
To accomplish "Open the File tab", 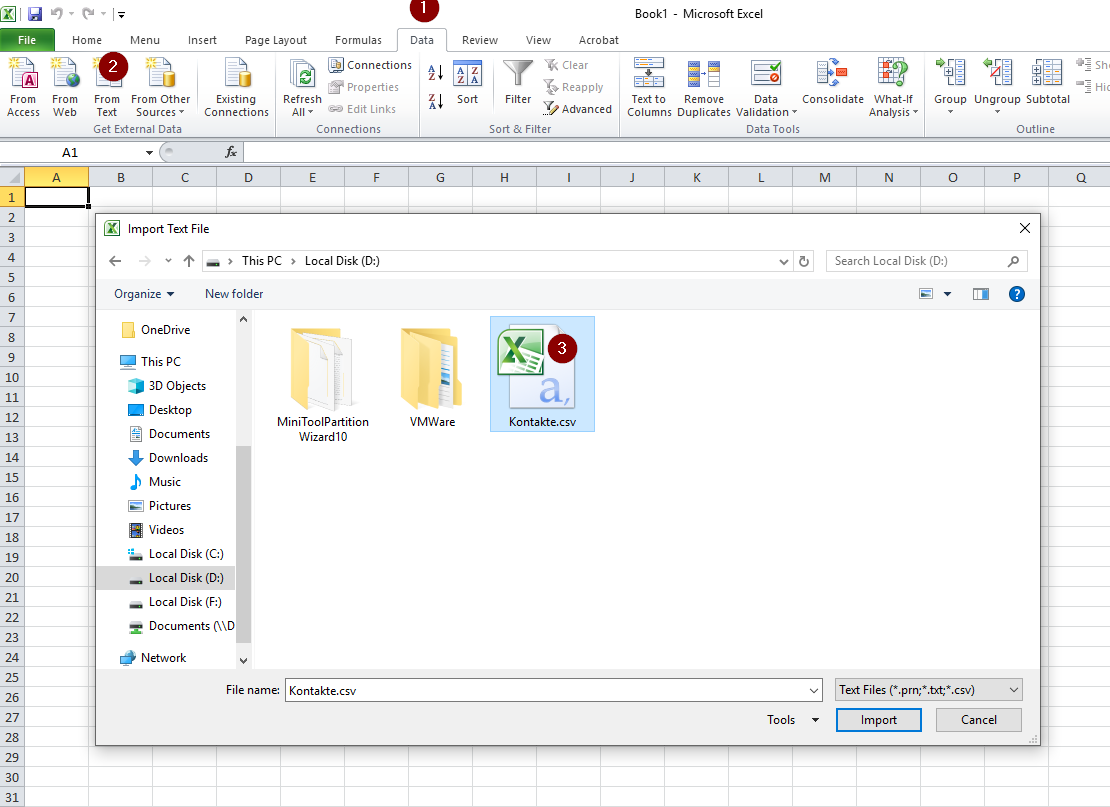I will click(x=27, y=40).
